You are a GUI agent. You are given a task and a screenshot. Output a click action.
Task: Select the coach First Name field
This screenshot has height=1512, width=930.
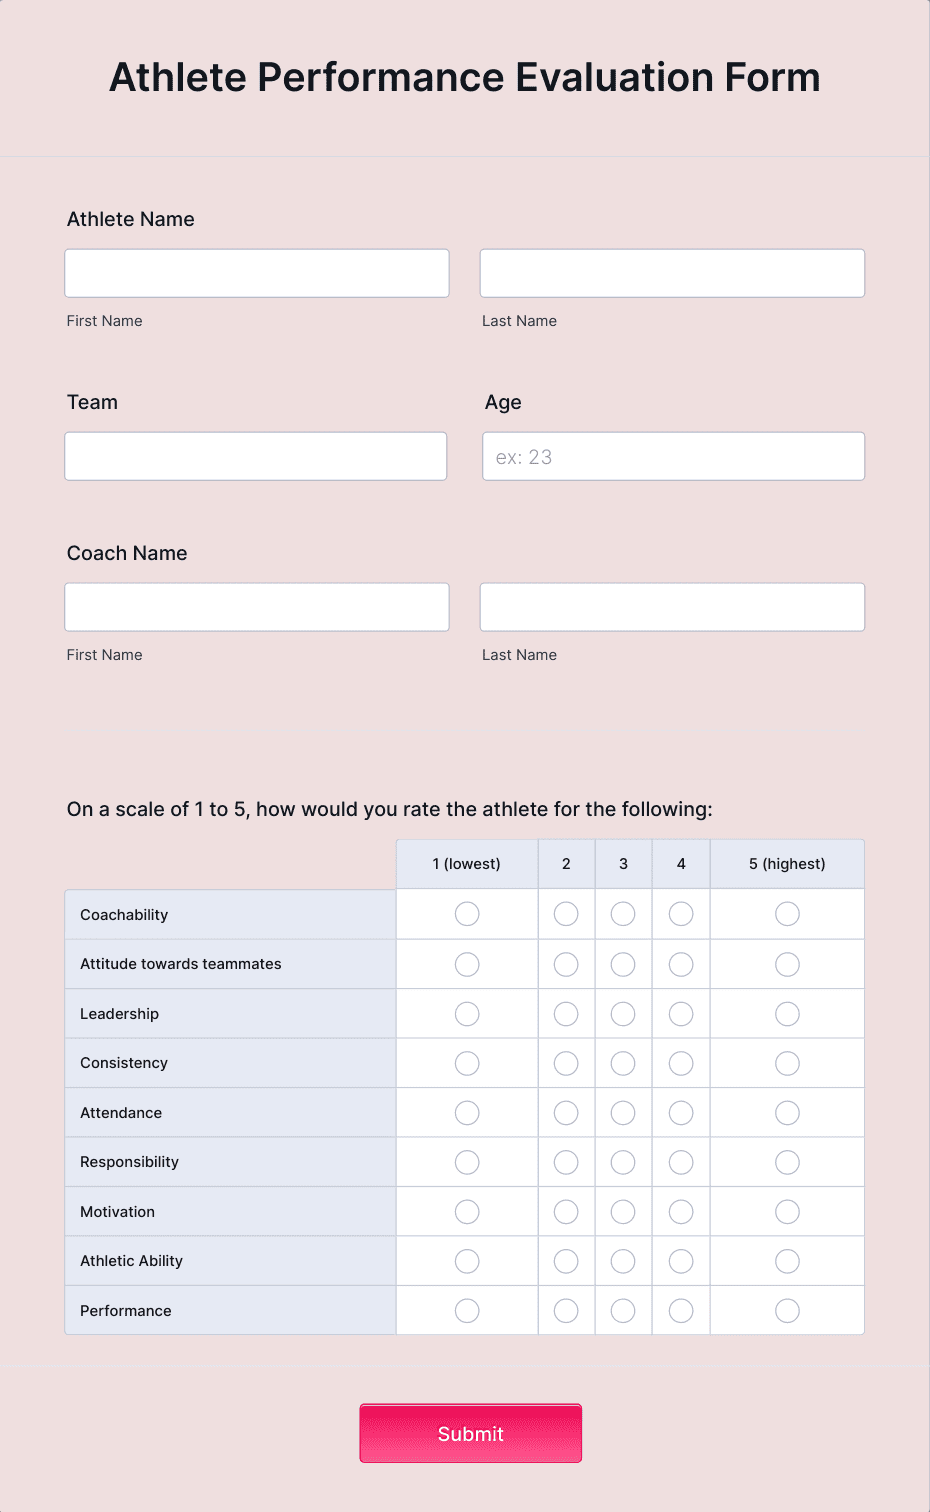[256, 606]
